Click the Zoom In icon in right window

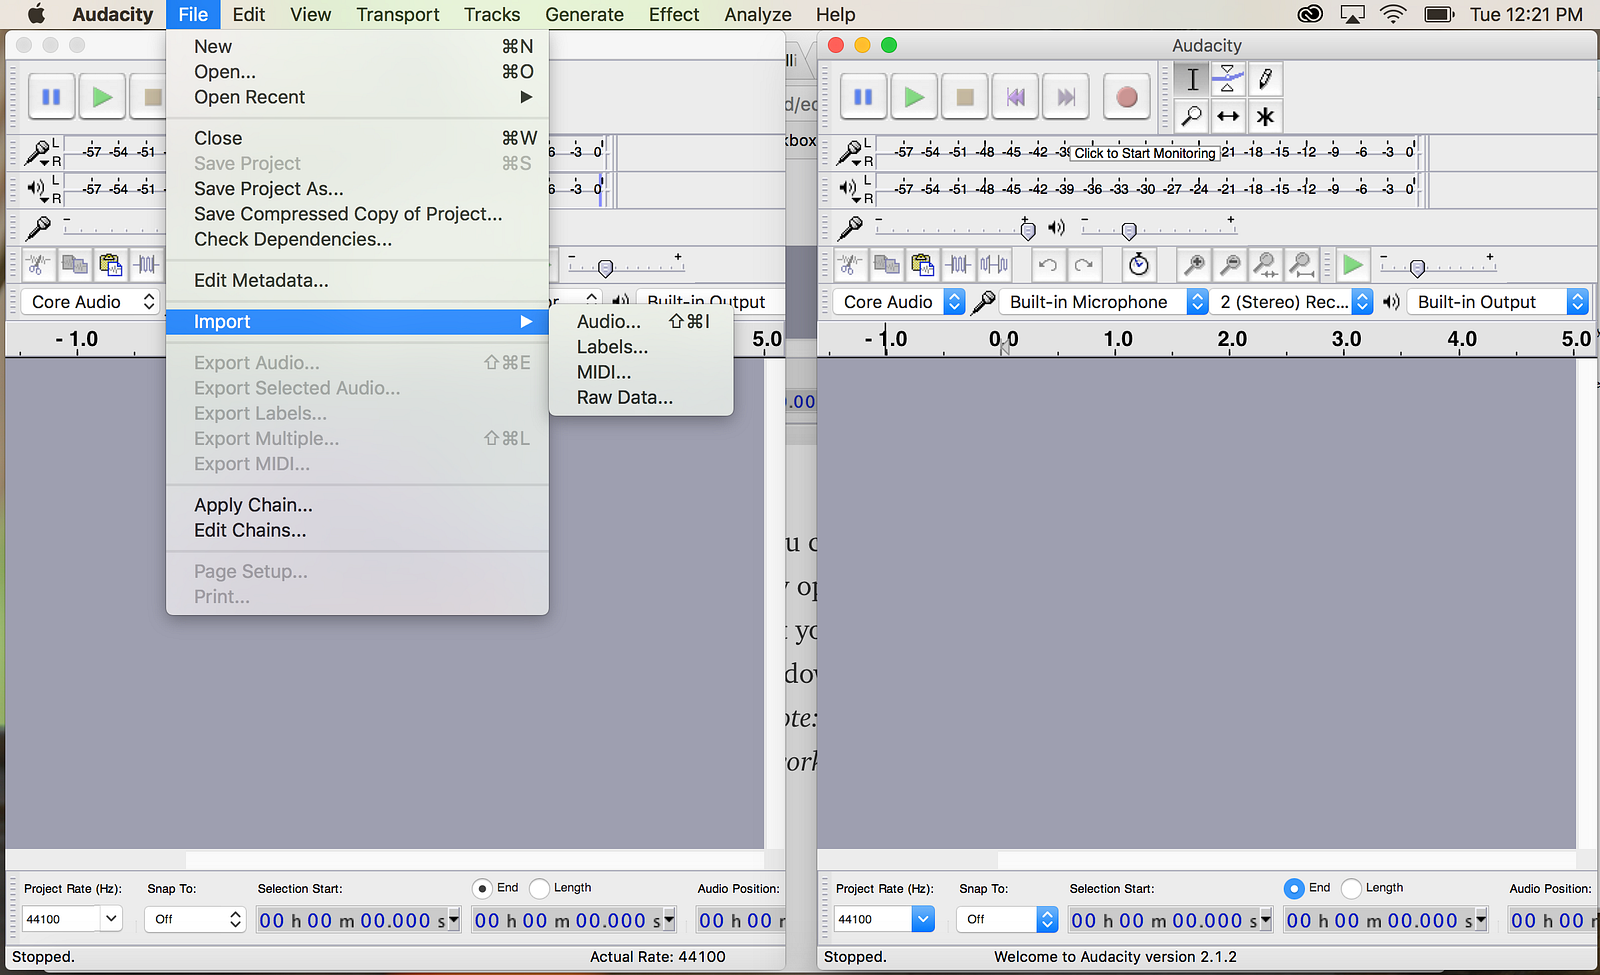pyautogui.click(x=1194, y=265)
